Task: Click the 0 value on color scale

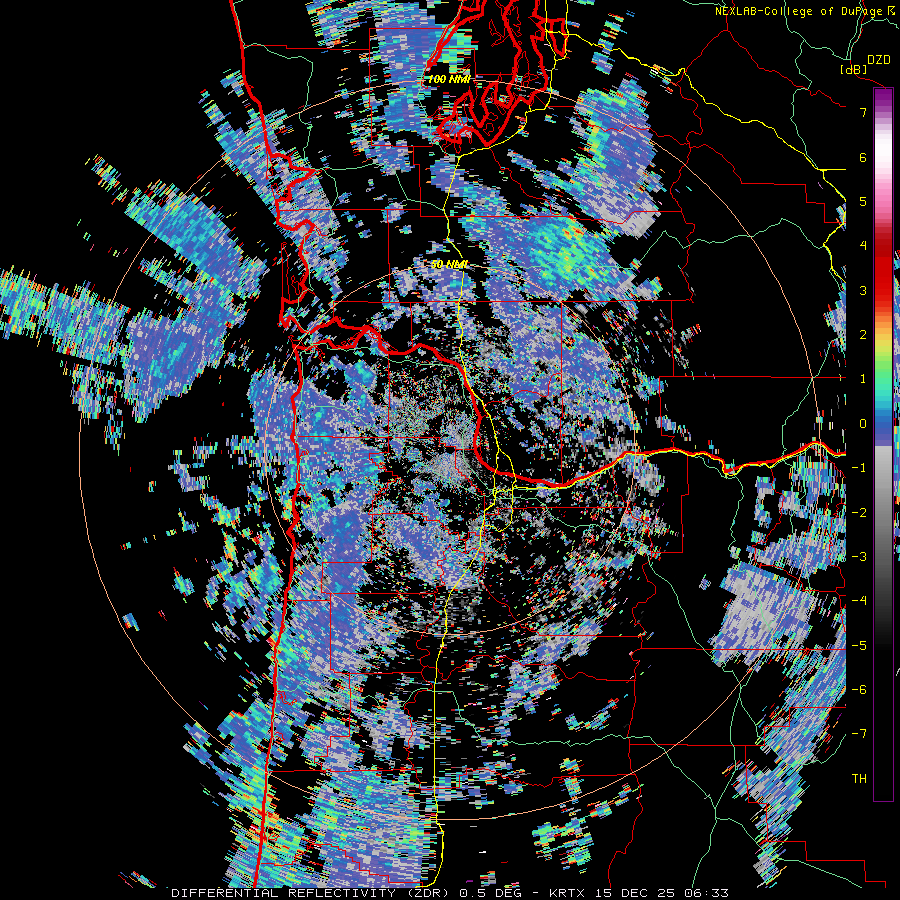Action: [863, 424]
